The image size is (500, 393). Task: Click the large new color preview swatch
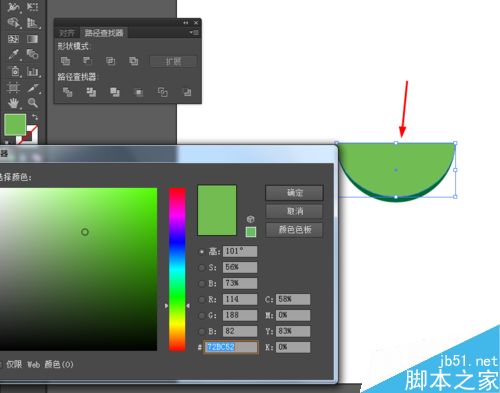tap(217, 210)
